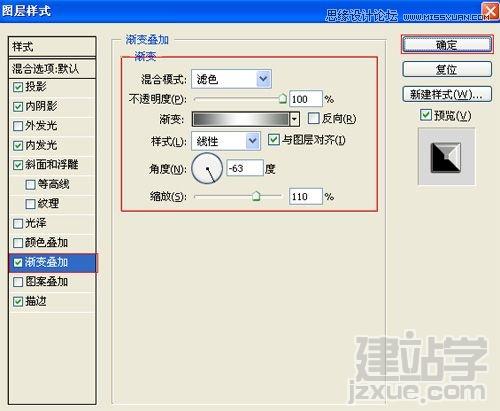Open the 混合选项:默认 blending options entry

(x=53, y=69)
